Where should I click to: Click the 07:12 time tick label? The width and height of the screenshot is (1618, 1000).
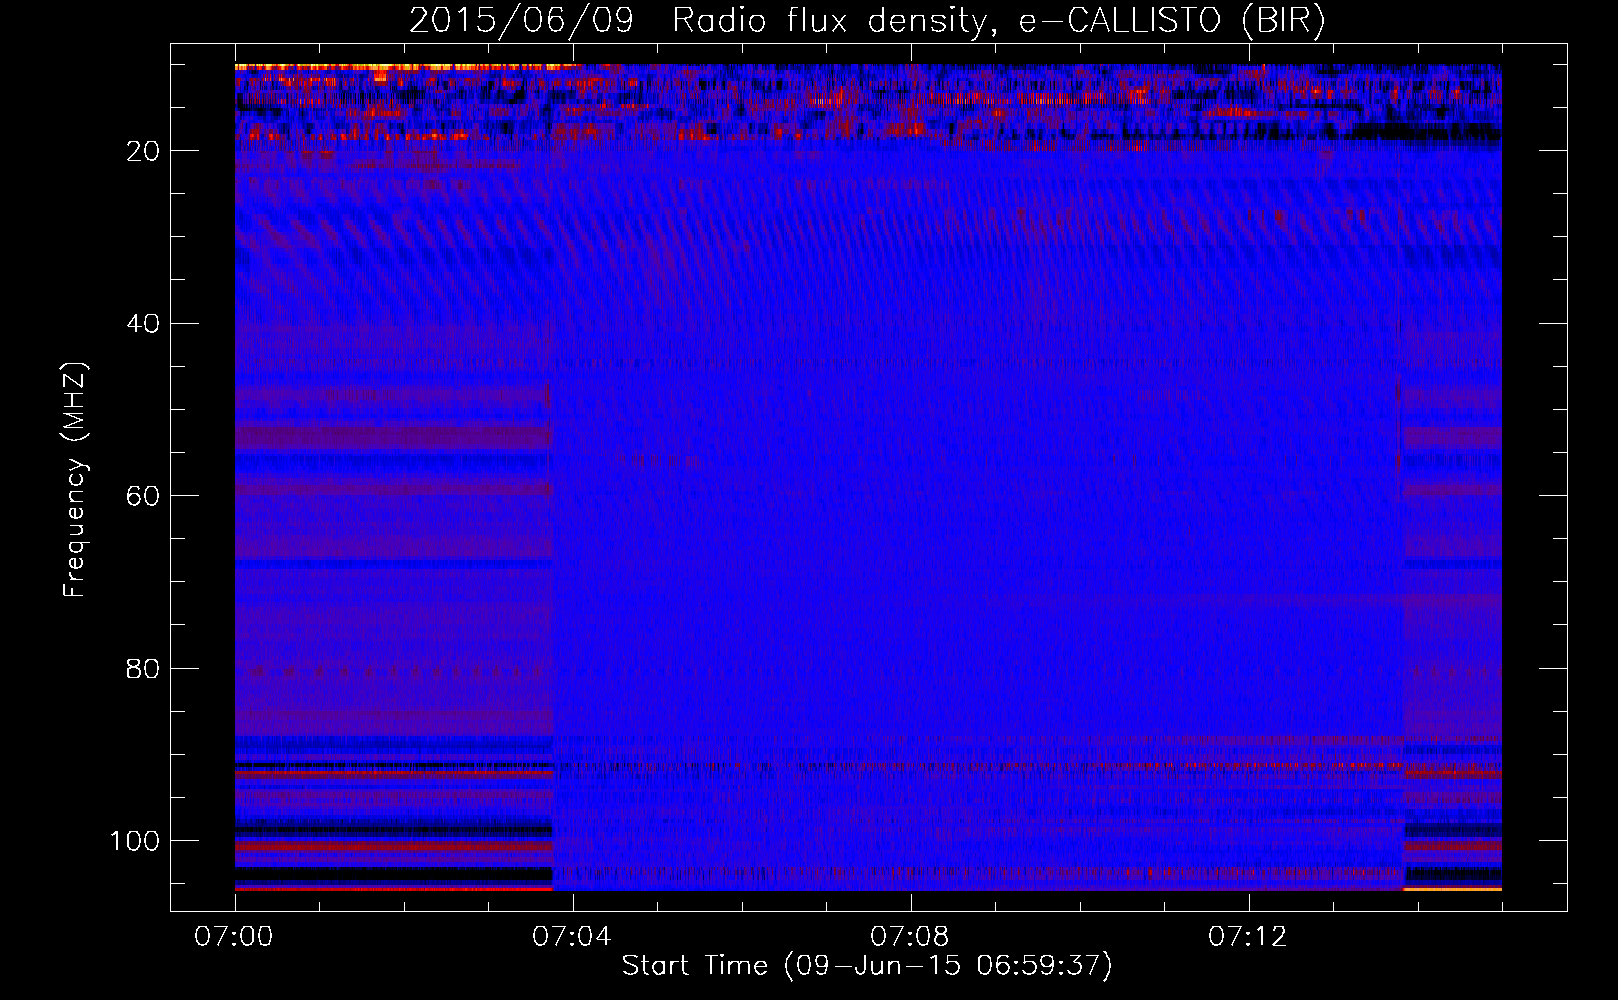(x=1248, y=937)
